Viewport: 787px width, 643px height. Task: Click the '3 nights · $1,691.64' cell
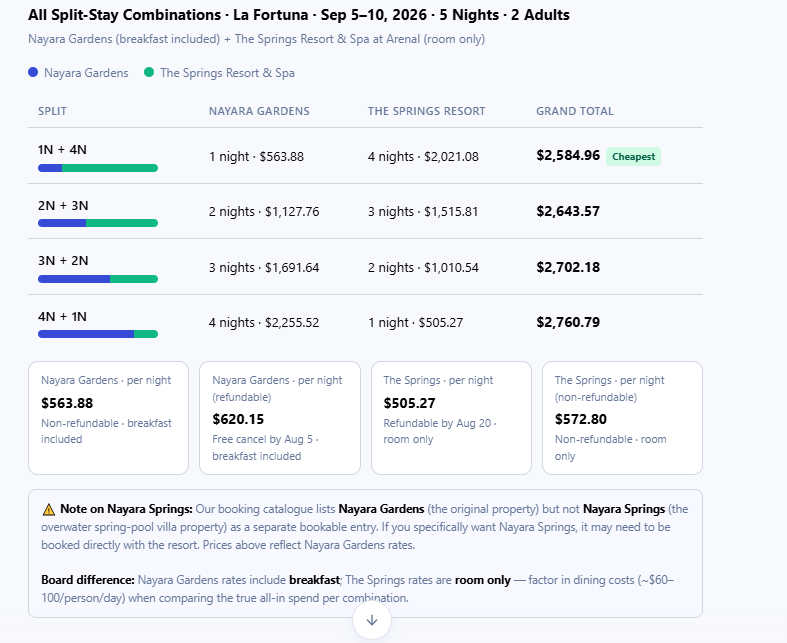(x=264, y=268)
